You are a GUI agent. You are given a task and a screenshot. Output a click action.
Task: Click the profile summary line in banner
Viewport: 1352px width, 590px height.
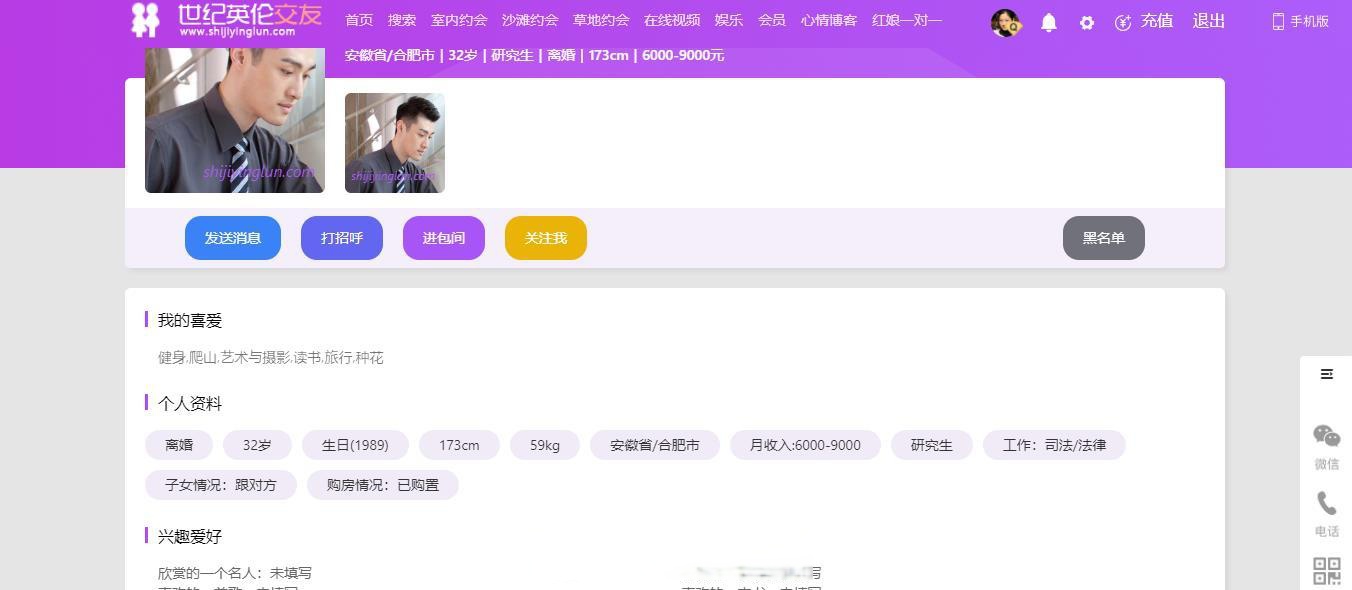coord(534,55)
